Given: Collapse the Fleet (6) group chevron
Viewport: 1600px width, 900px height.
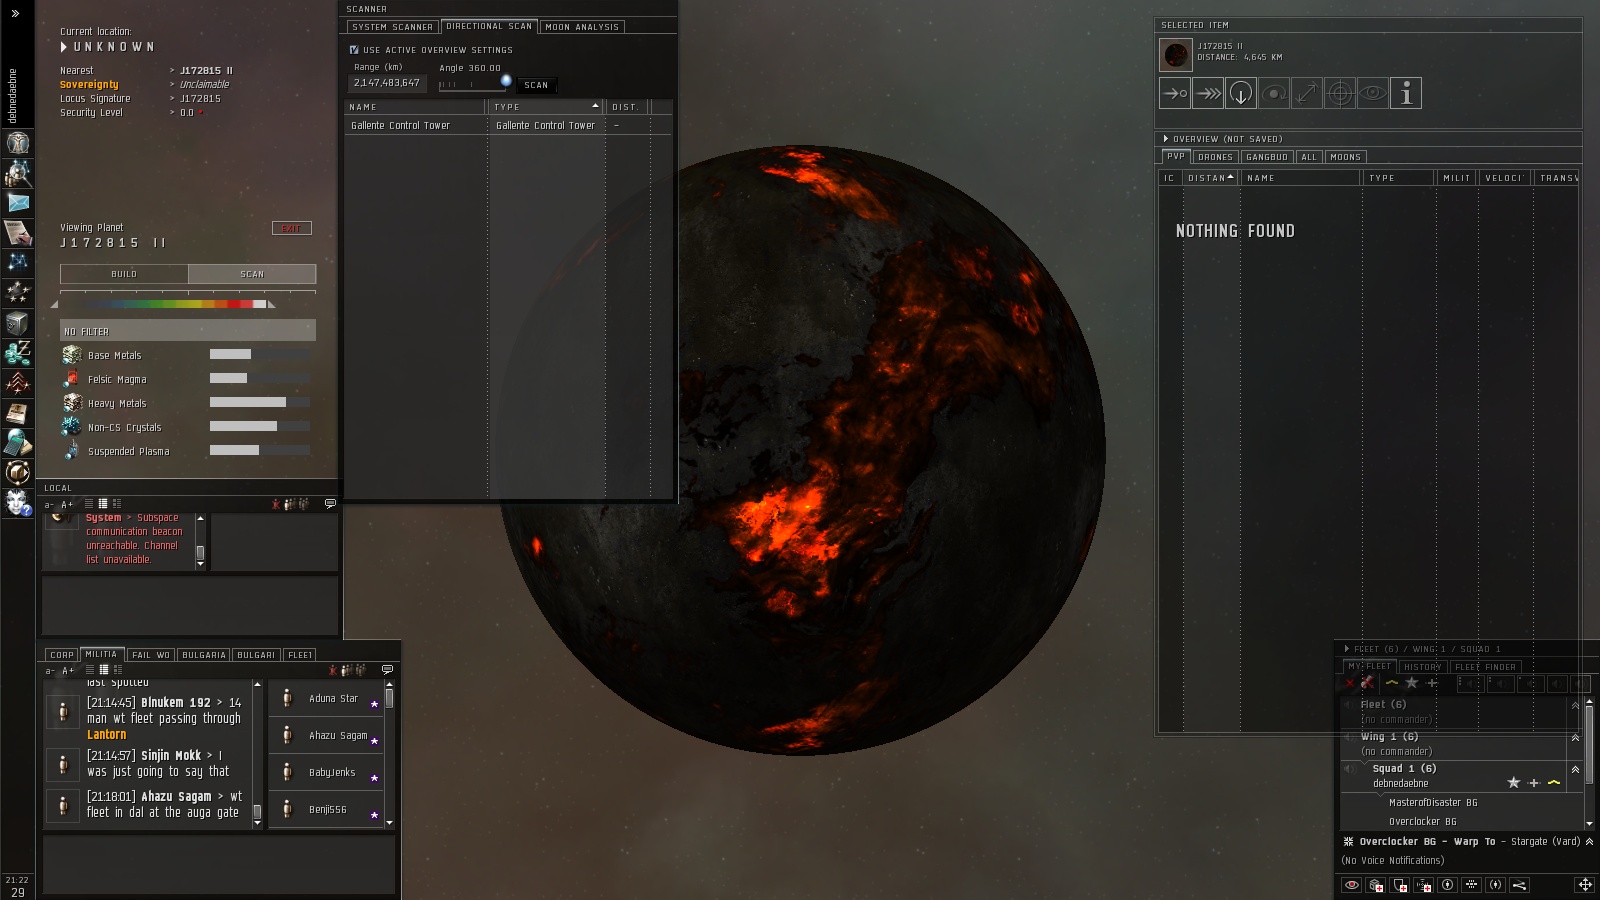Looking at the screenshot, I should tap(1575, 705).
